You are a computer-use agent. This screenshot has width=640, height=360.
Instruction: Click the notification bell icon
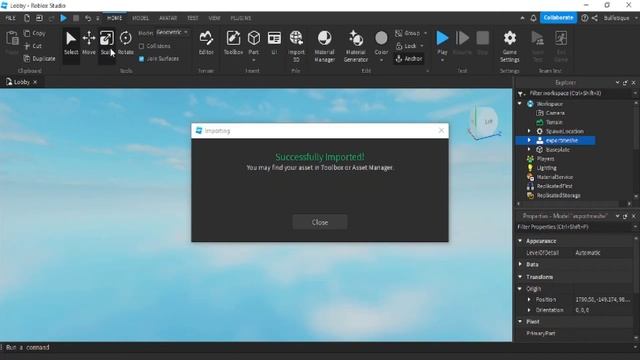(x=533, y=18)
